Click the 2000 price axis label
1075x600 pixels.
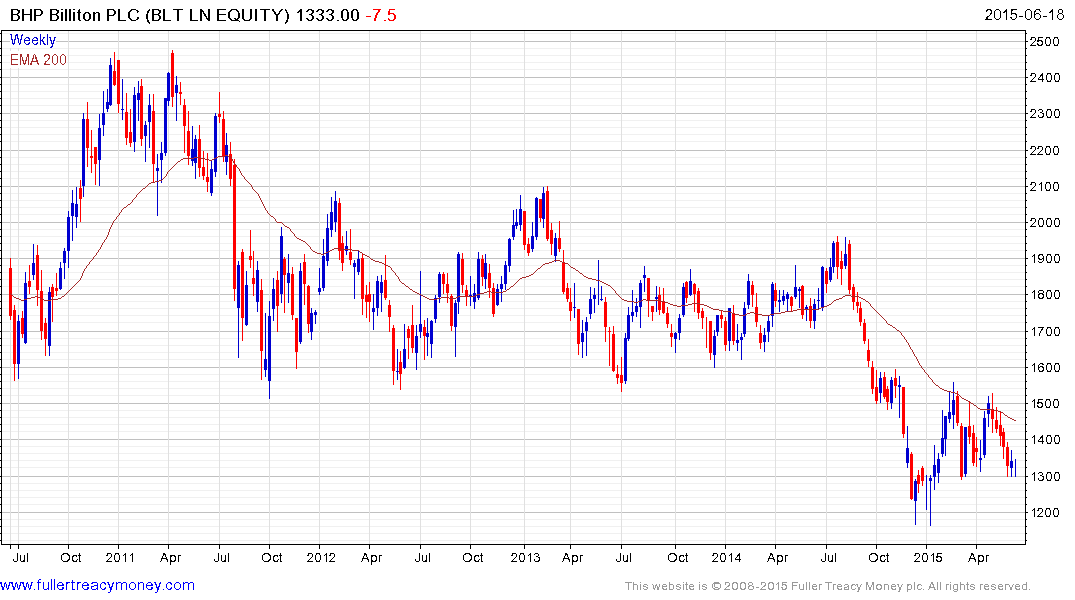click(x=1045, y=222)
